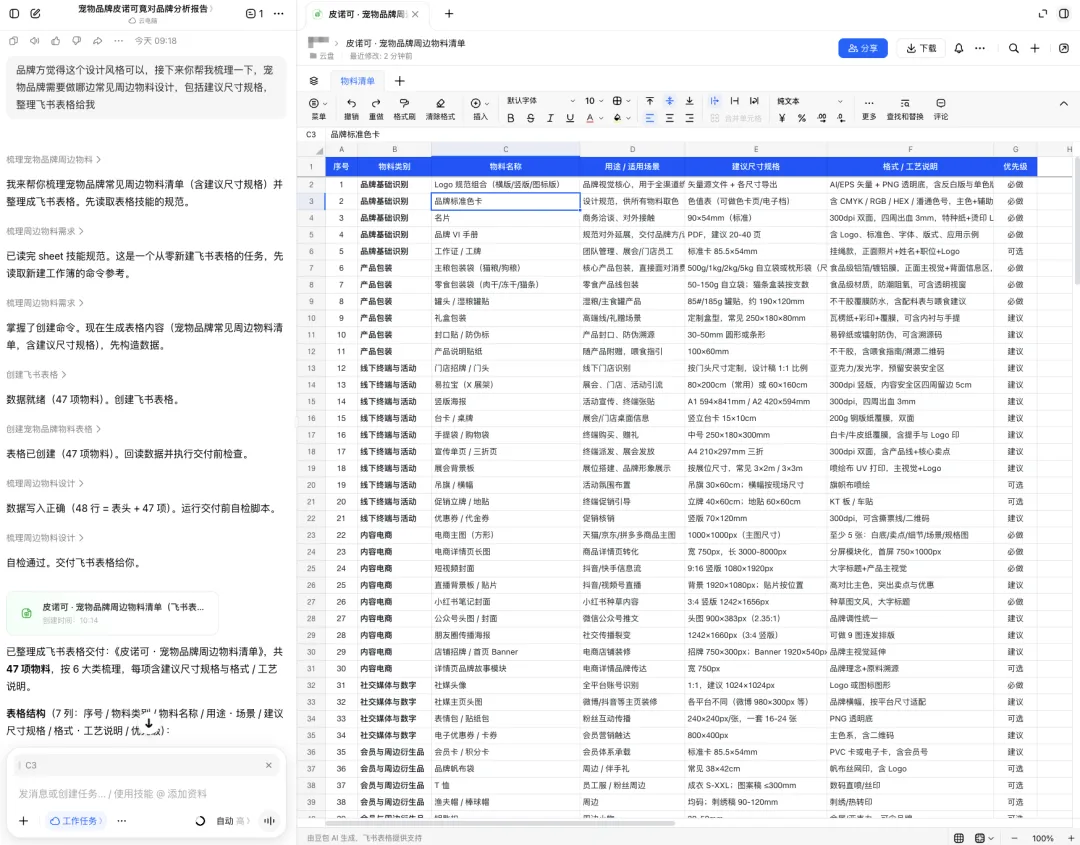Open the 默认字体 font dropdown
Screen dimensions: 1080x845
(x=541, y=101)
